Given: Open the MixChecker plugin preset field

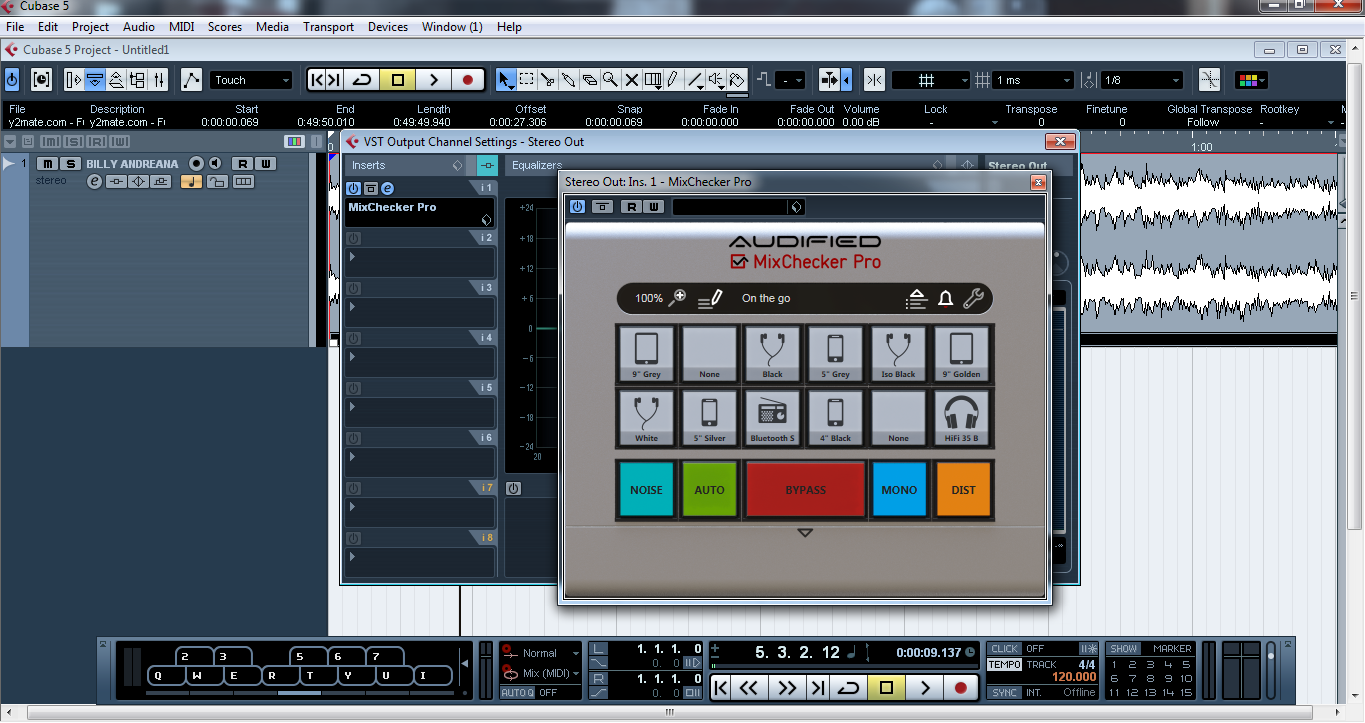Looking at the screenshot, I should tap(738, 207).
